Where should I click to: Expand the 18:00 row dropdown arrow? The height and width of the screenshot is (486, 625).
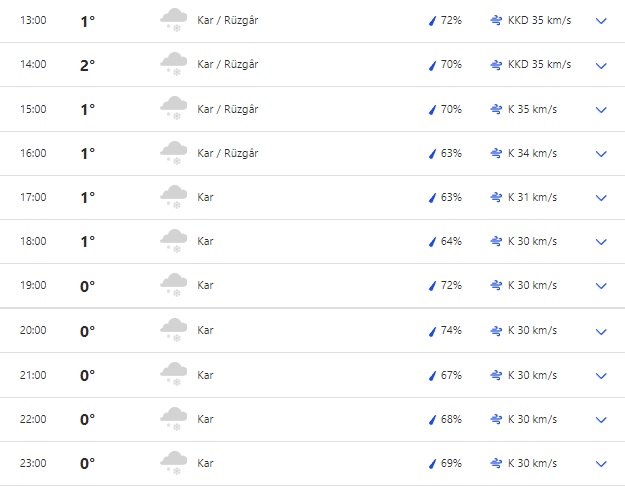tap(601, 242)
